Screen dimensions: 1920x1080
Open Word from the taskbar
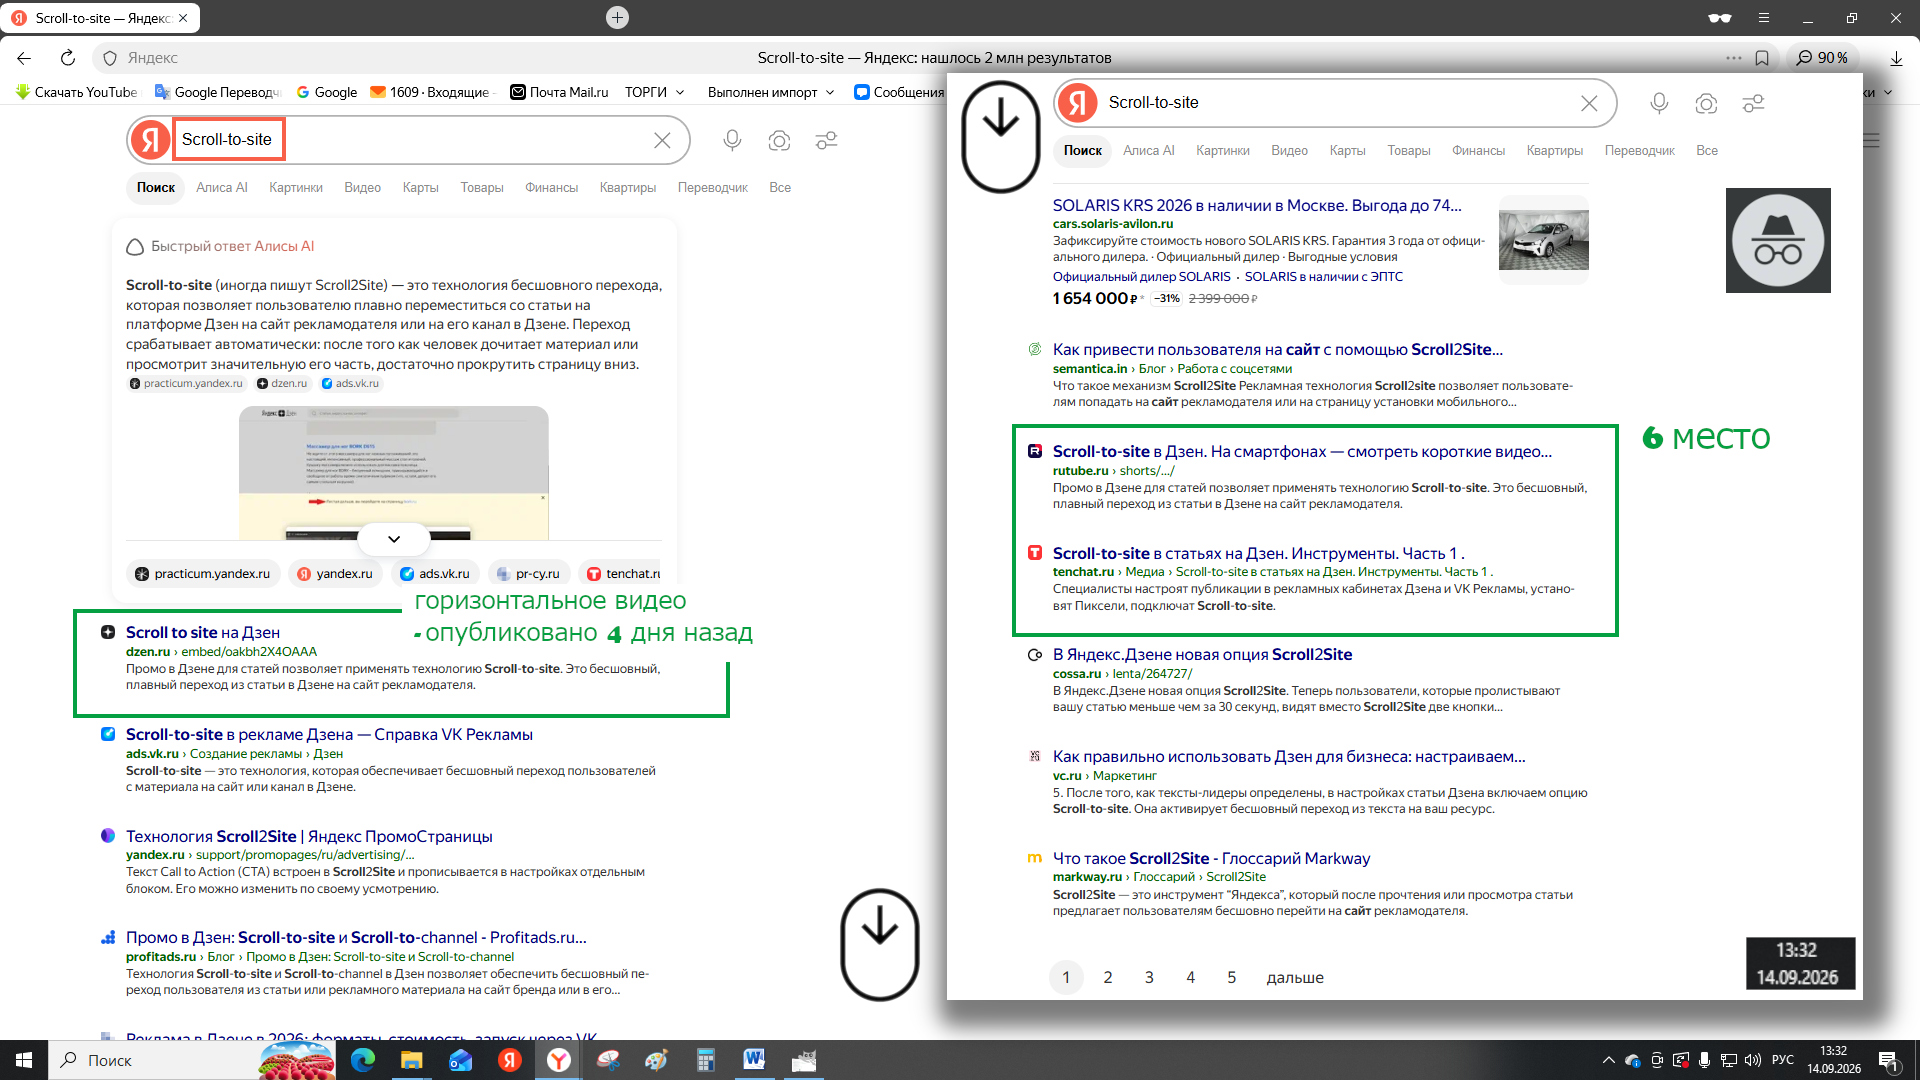pos(754,1060)
